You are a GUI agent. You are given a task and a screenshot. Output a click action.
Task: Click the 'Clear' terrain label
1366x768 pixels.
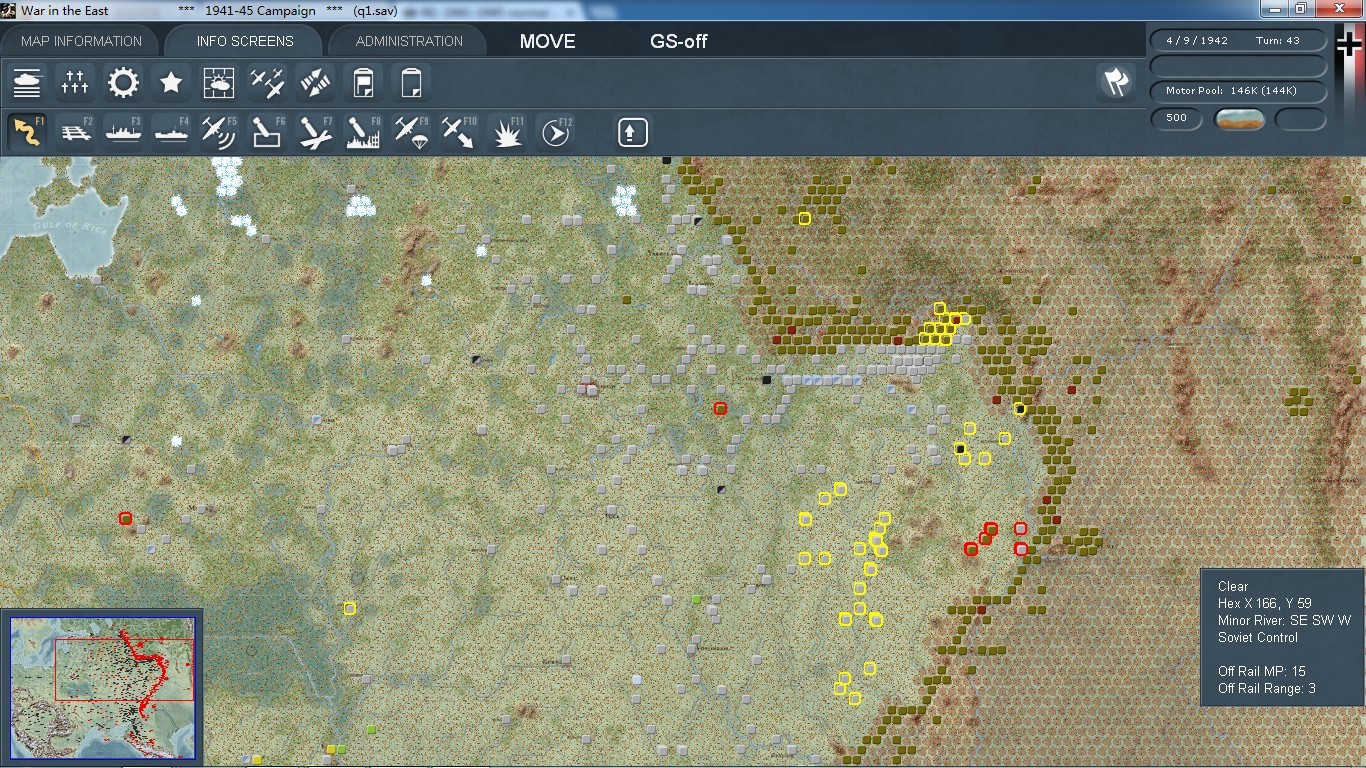point(1233,587)
